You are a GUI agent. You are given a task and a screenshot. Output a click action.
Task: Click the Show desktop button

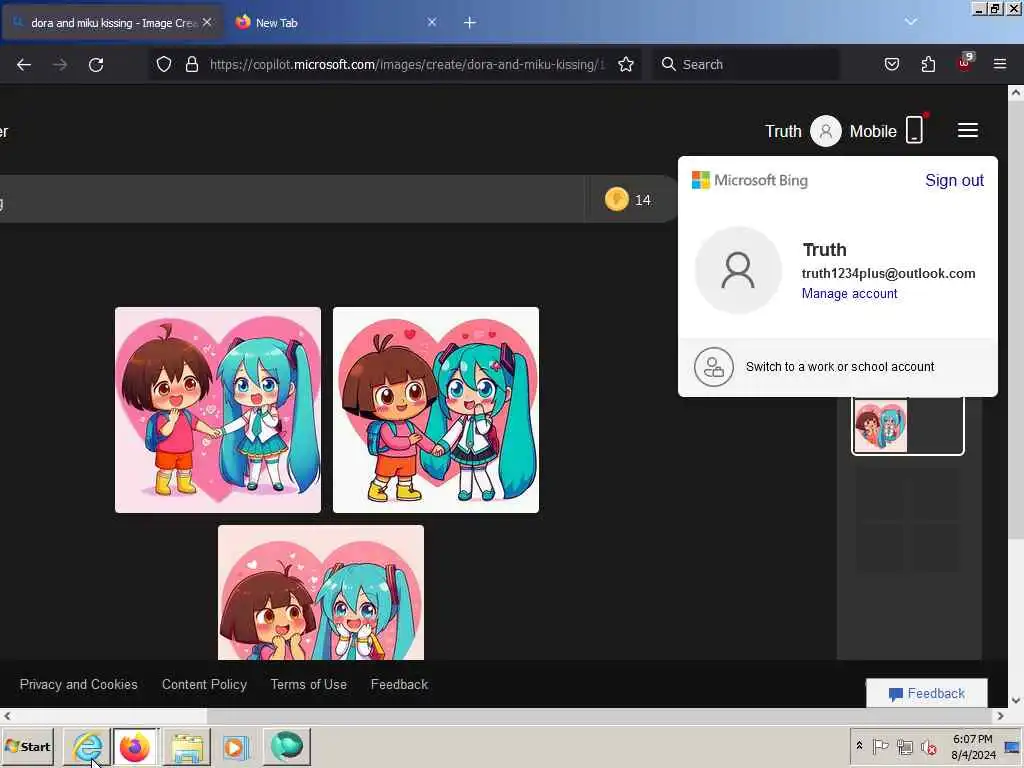pyautogui.click(x=1013, y=746)
